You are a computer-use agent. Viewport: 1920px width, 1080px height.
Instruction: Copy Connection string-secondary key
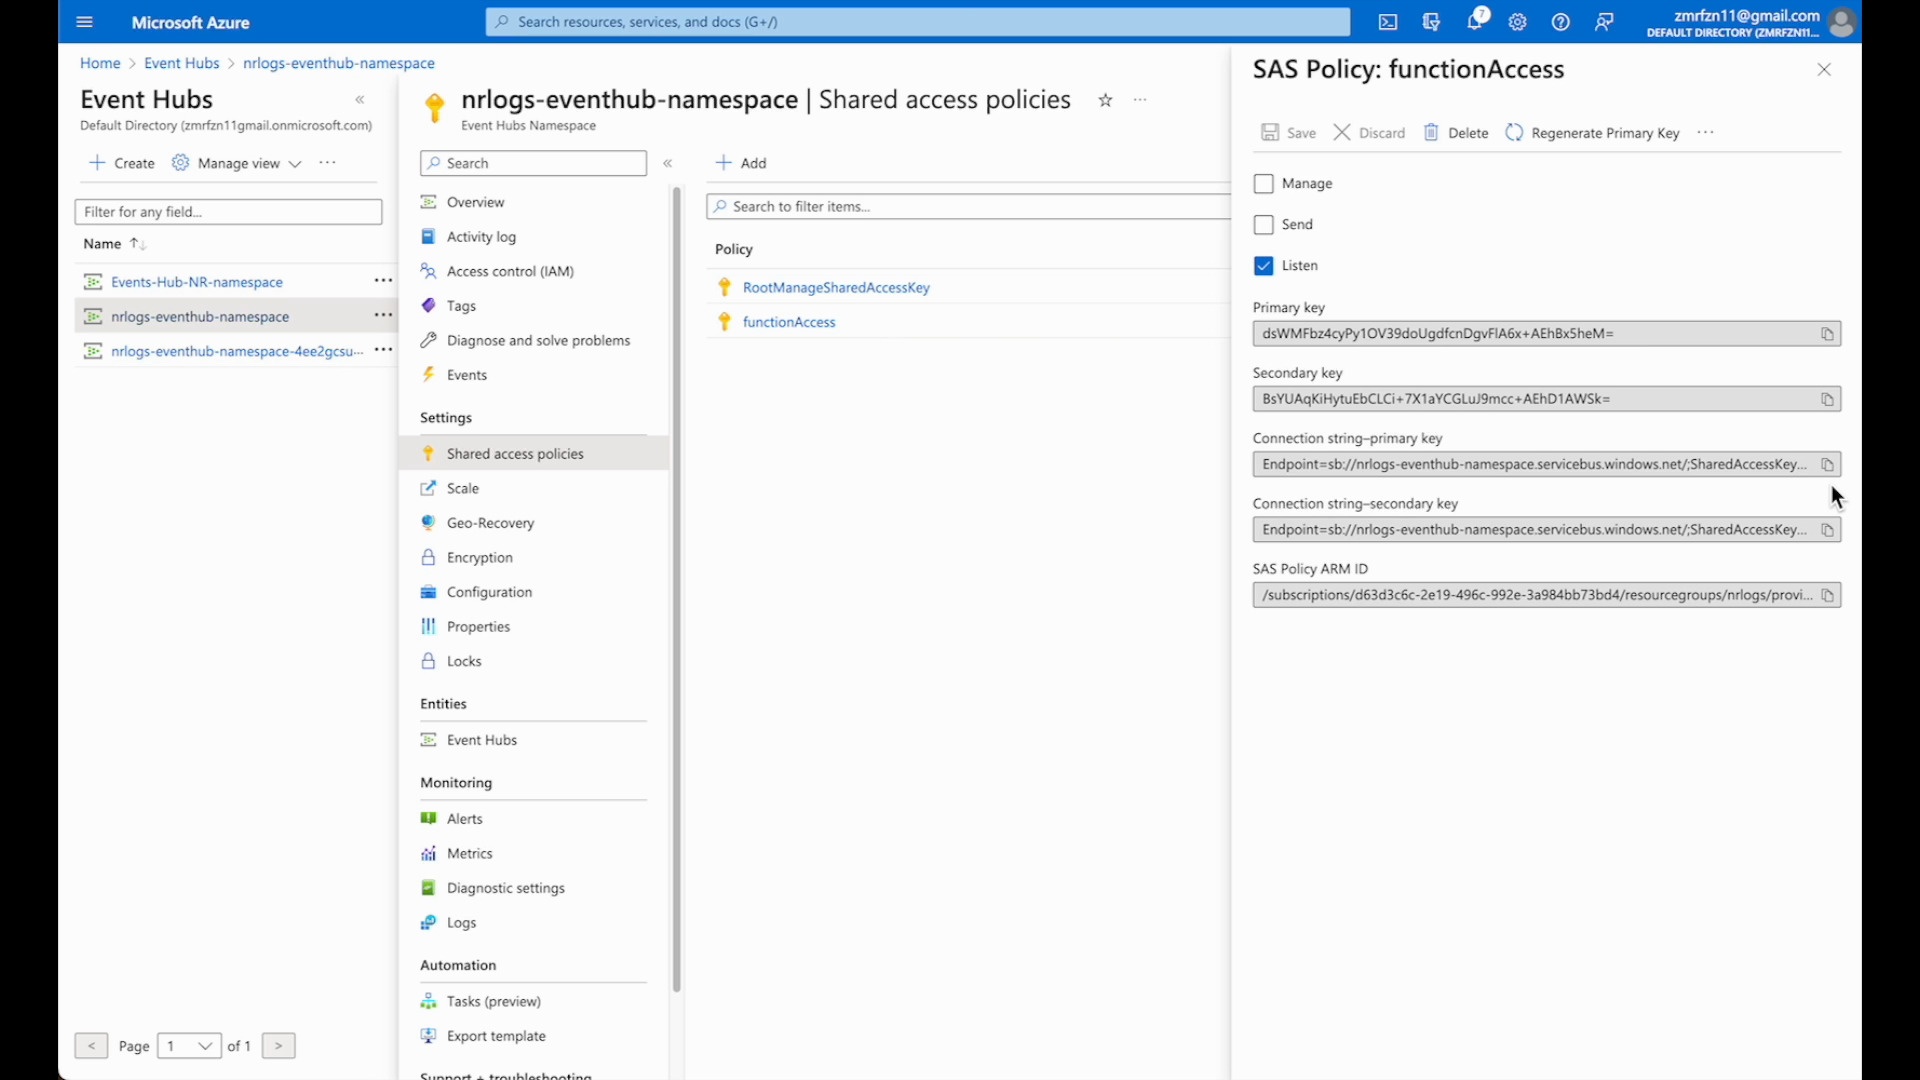[x=1827, y=530]
